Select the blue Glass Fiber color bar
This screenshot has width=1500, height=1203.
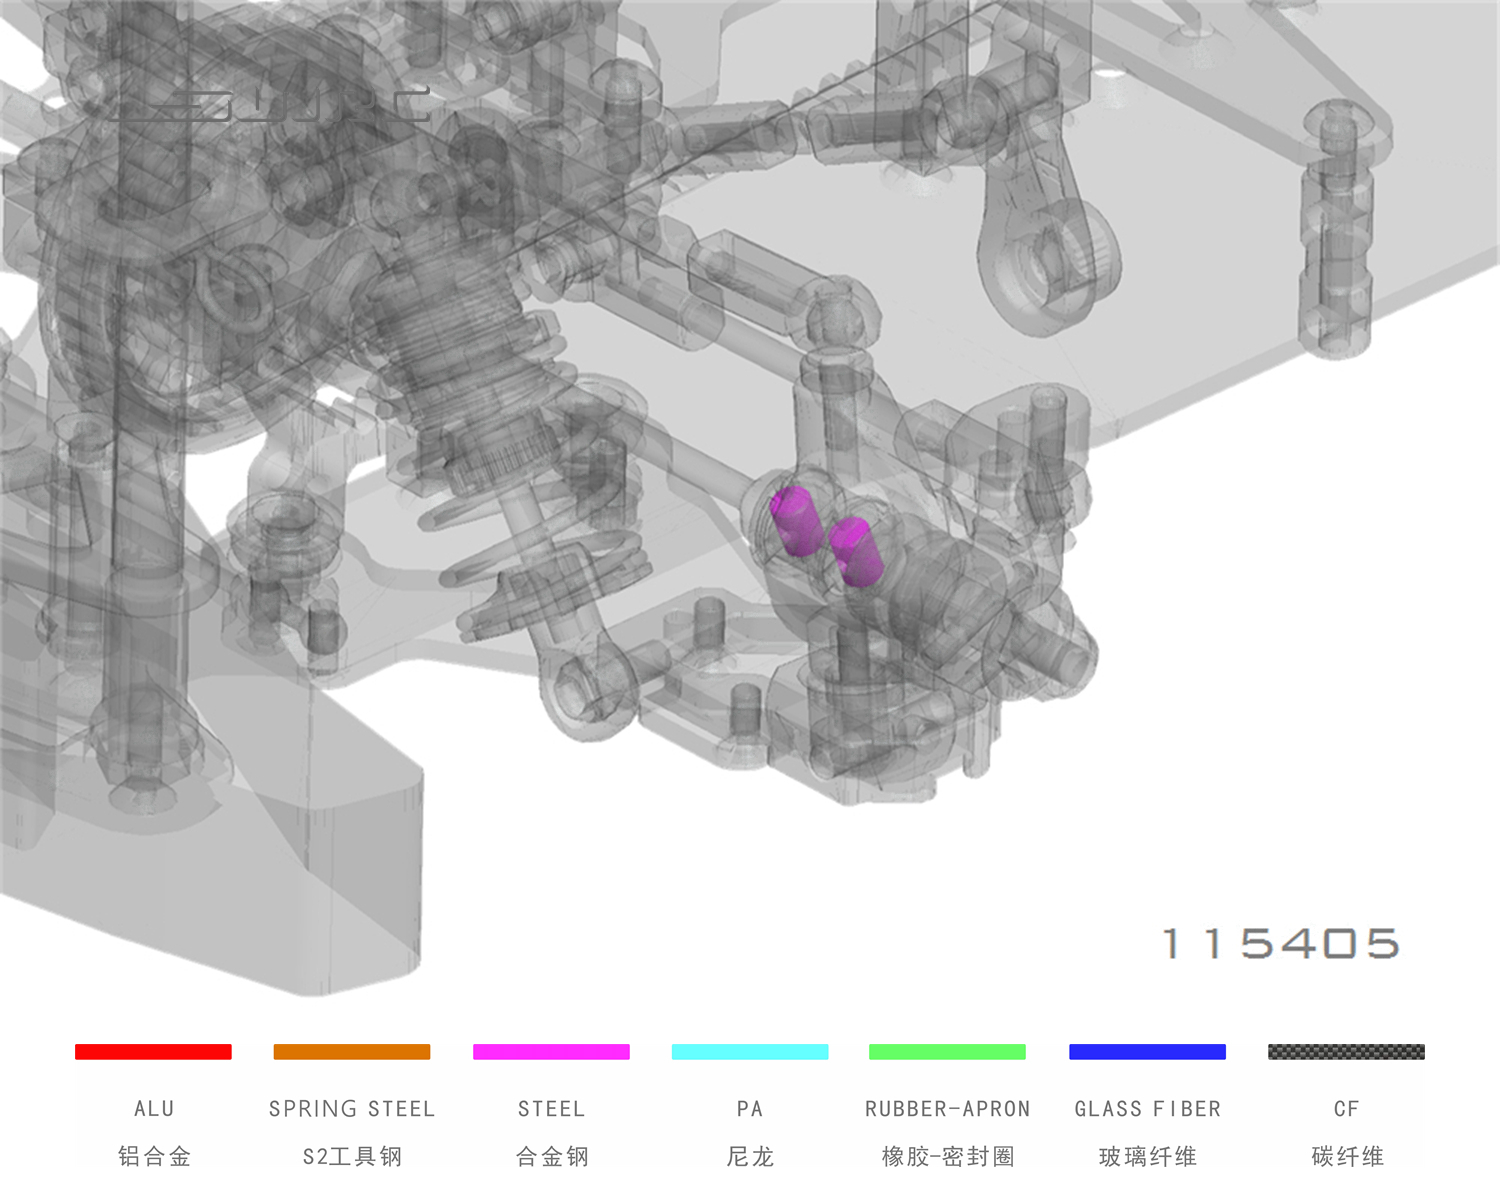[x=1147, y=1052]
